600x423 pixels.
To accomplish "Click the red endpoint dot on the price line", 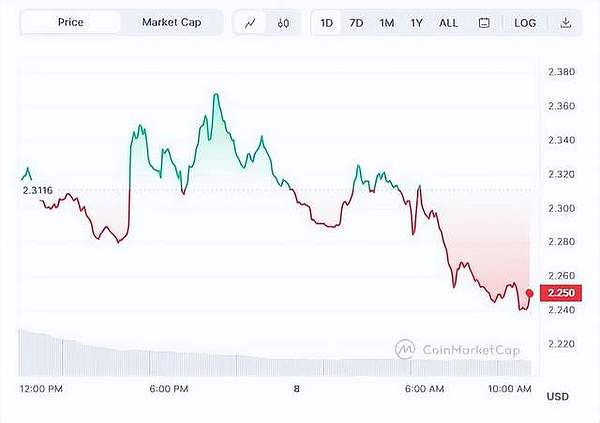I will (529, 292).
